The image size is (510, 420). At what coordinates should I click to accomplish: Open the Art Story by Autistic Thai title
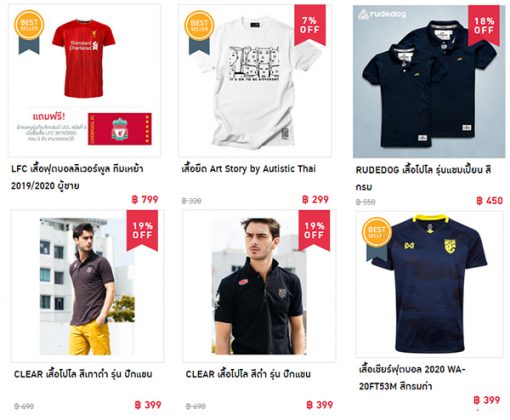tap(249, 169)
